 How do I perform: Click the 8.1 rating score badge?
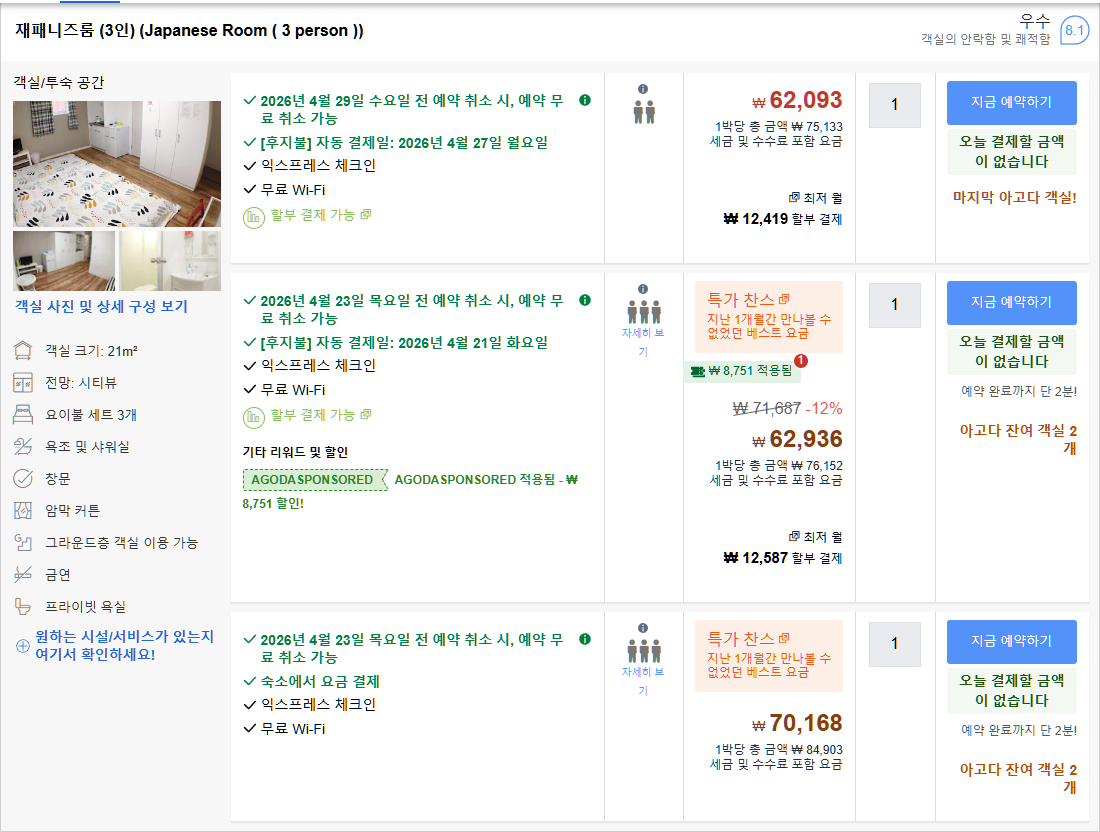click(1074, 31)
